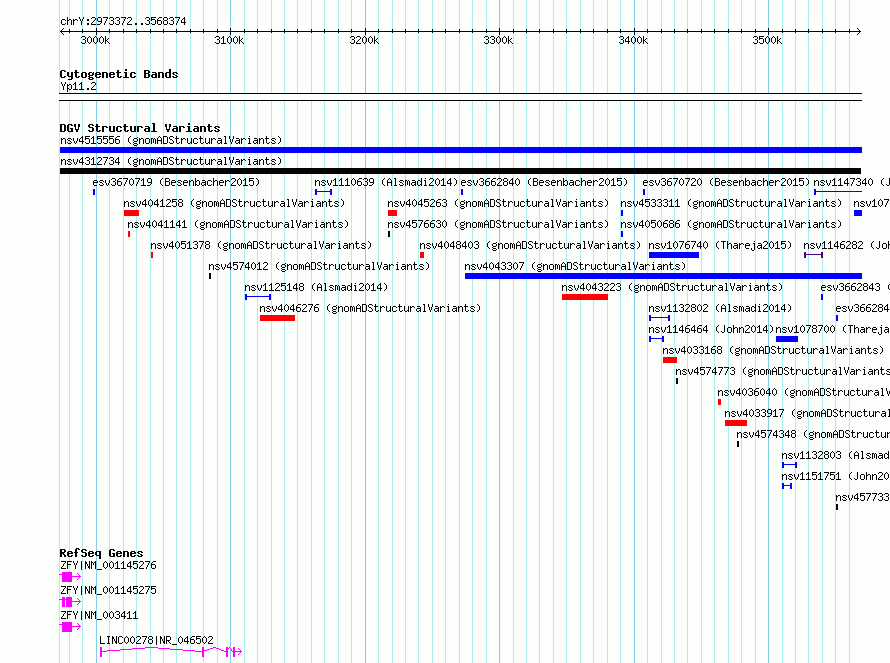
Task: Click the black nsv4312734 variant bar
Action: click(x=460, y=171)
